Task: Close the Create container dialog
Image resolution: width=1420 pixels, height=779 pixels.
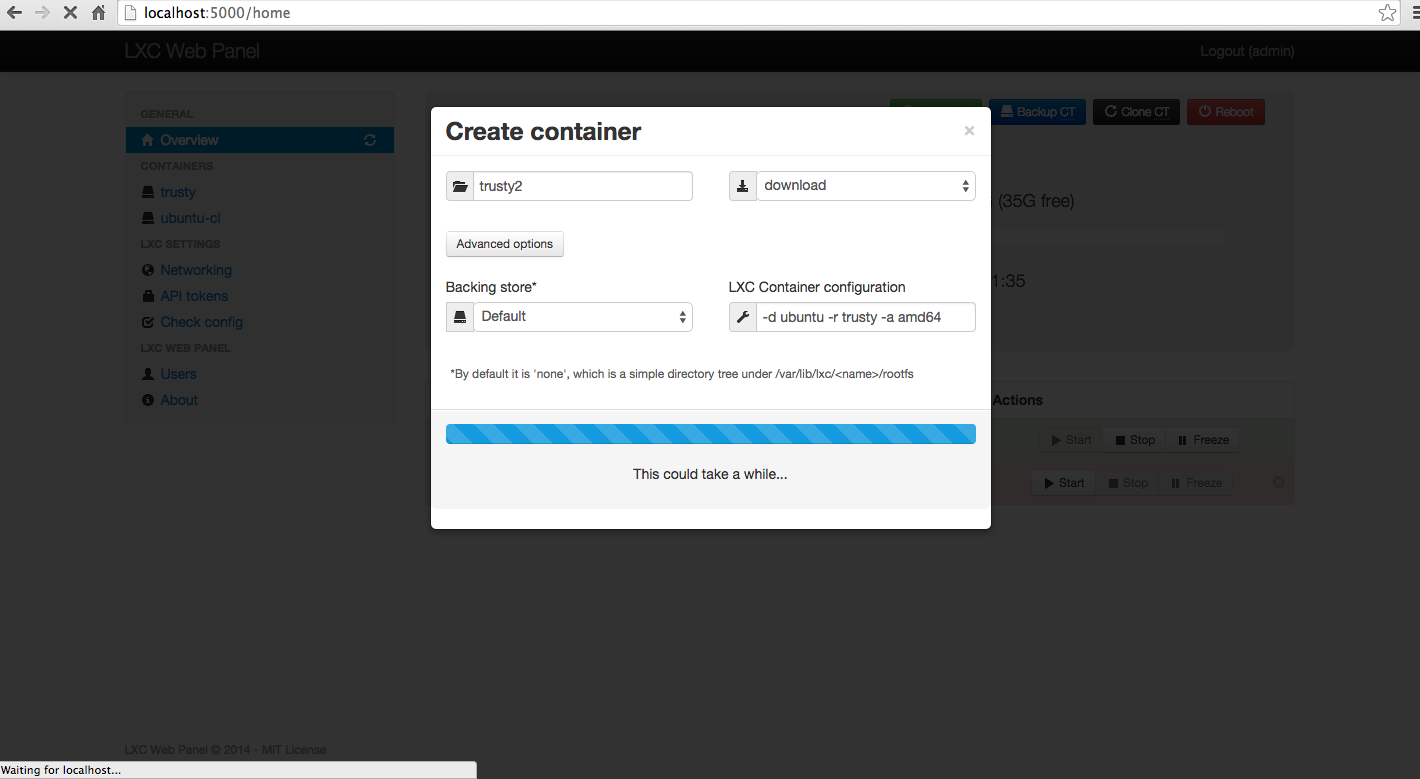Action: point(969,131)
